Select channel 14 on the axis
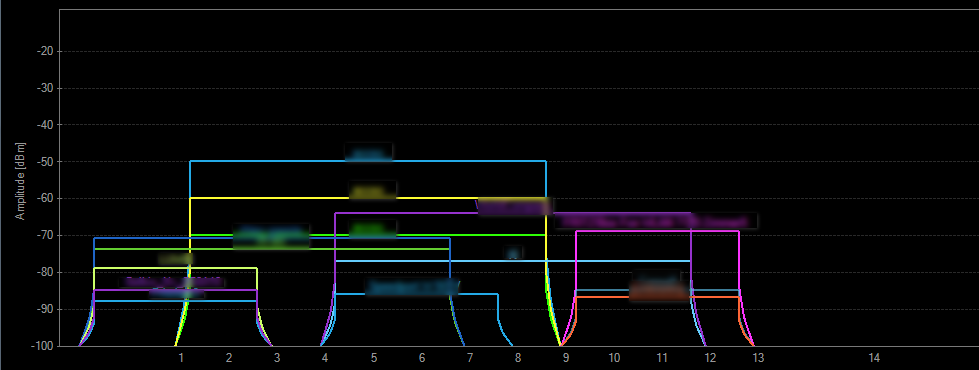Screen dimensions: 979x370 click(874, 358)
